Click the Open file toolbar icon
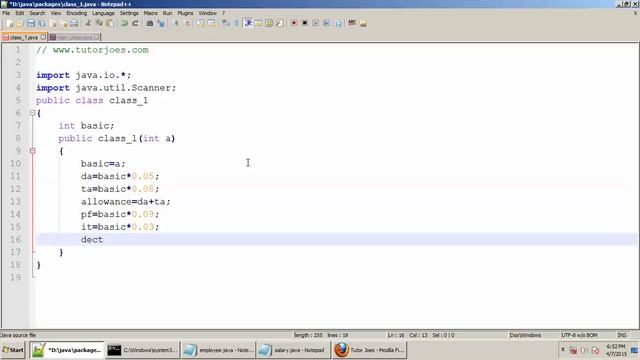Viewport: 640px width, 360px height. click(20, 23)
